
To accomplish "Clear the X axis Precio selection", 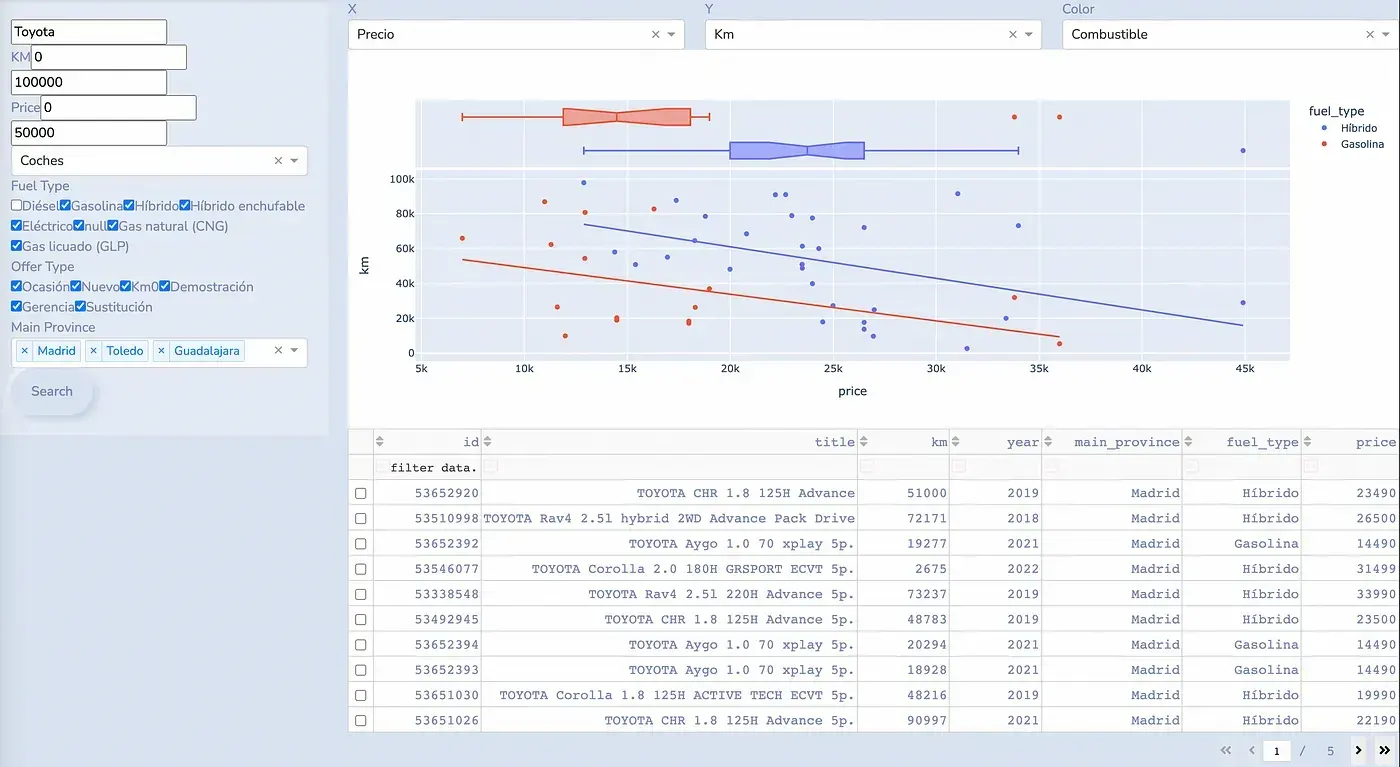I will [656, 34].
